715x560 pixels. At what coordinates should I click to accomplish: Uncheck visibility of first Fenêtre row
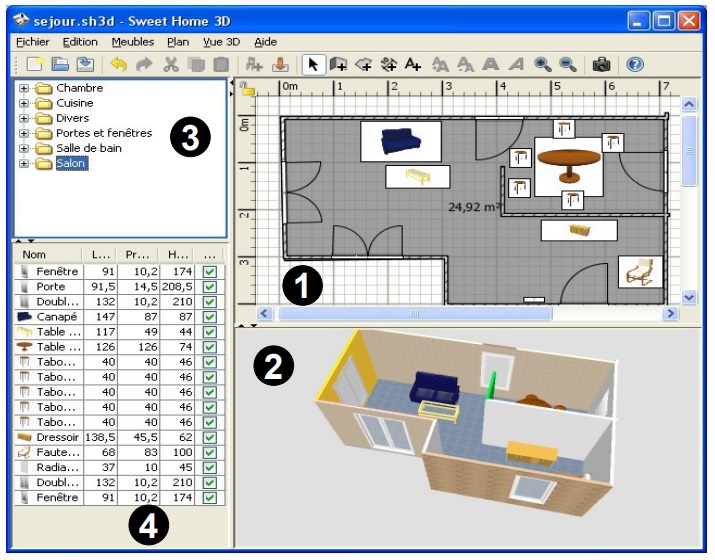pyautogui.click(x=210, y=272)
